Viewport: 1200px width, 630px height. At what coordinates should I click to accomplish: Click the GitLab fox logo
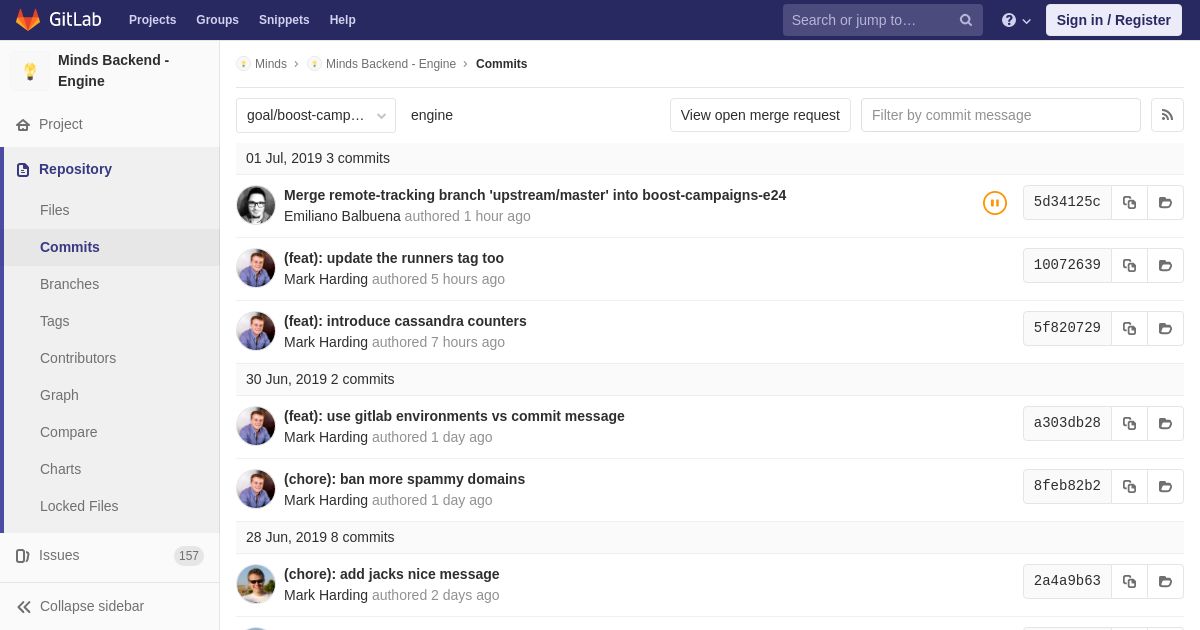pyautogui.click(x=28, y=20)
